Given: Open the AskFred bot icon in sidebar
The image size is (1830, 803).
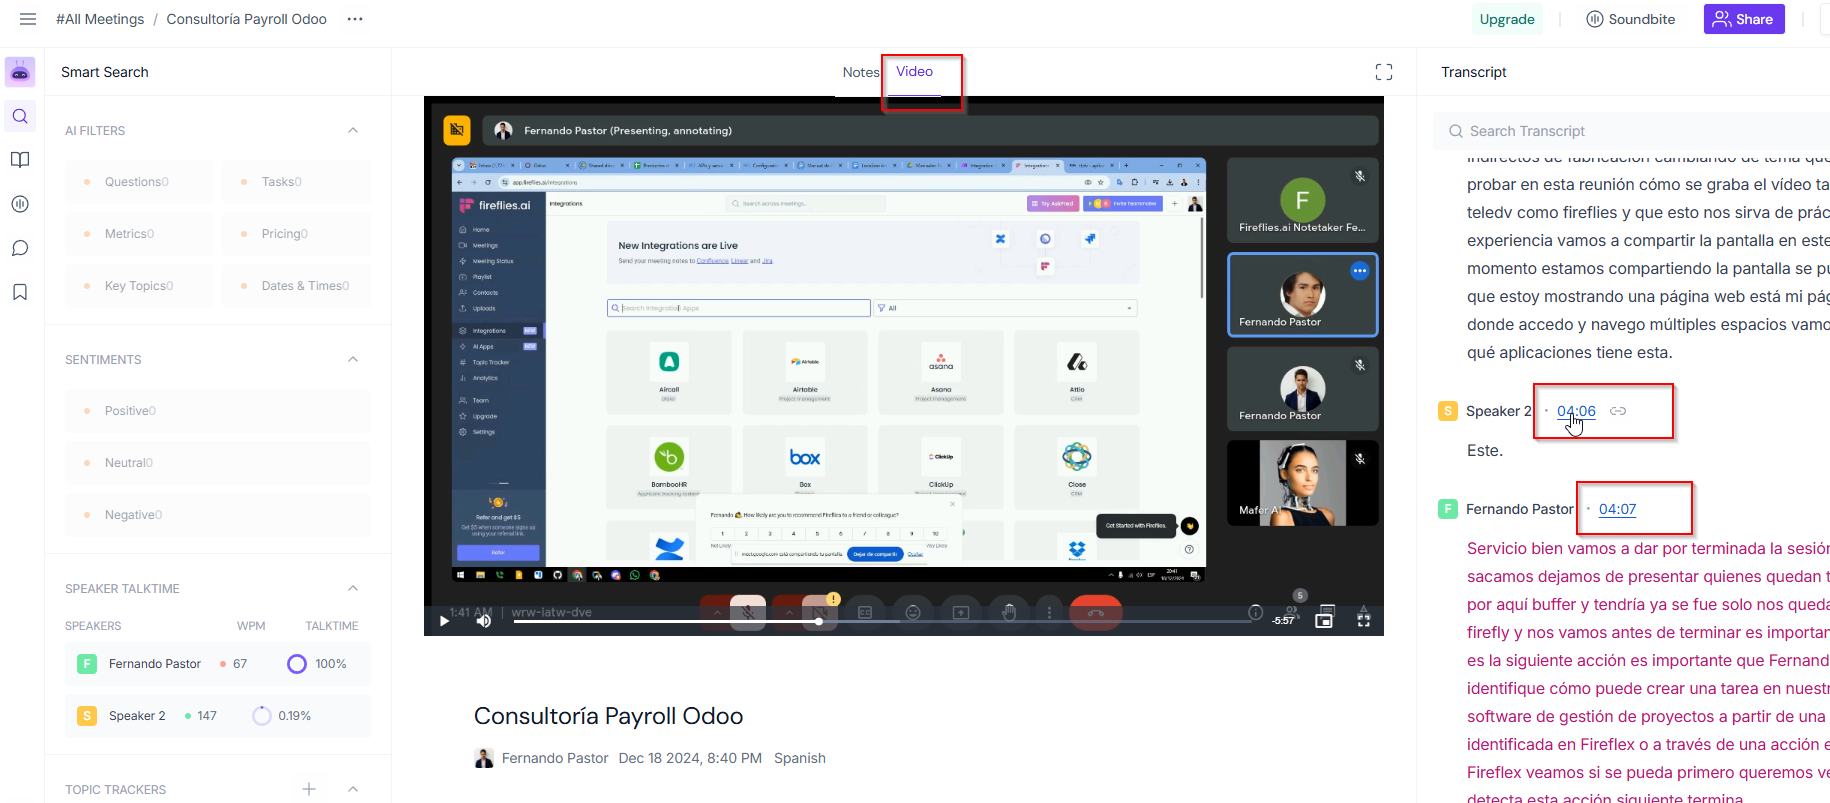Looking at the screenshot, I should click(20, 73).
